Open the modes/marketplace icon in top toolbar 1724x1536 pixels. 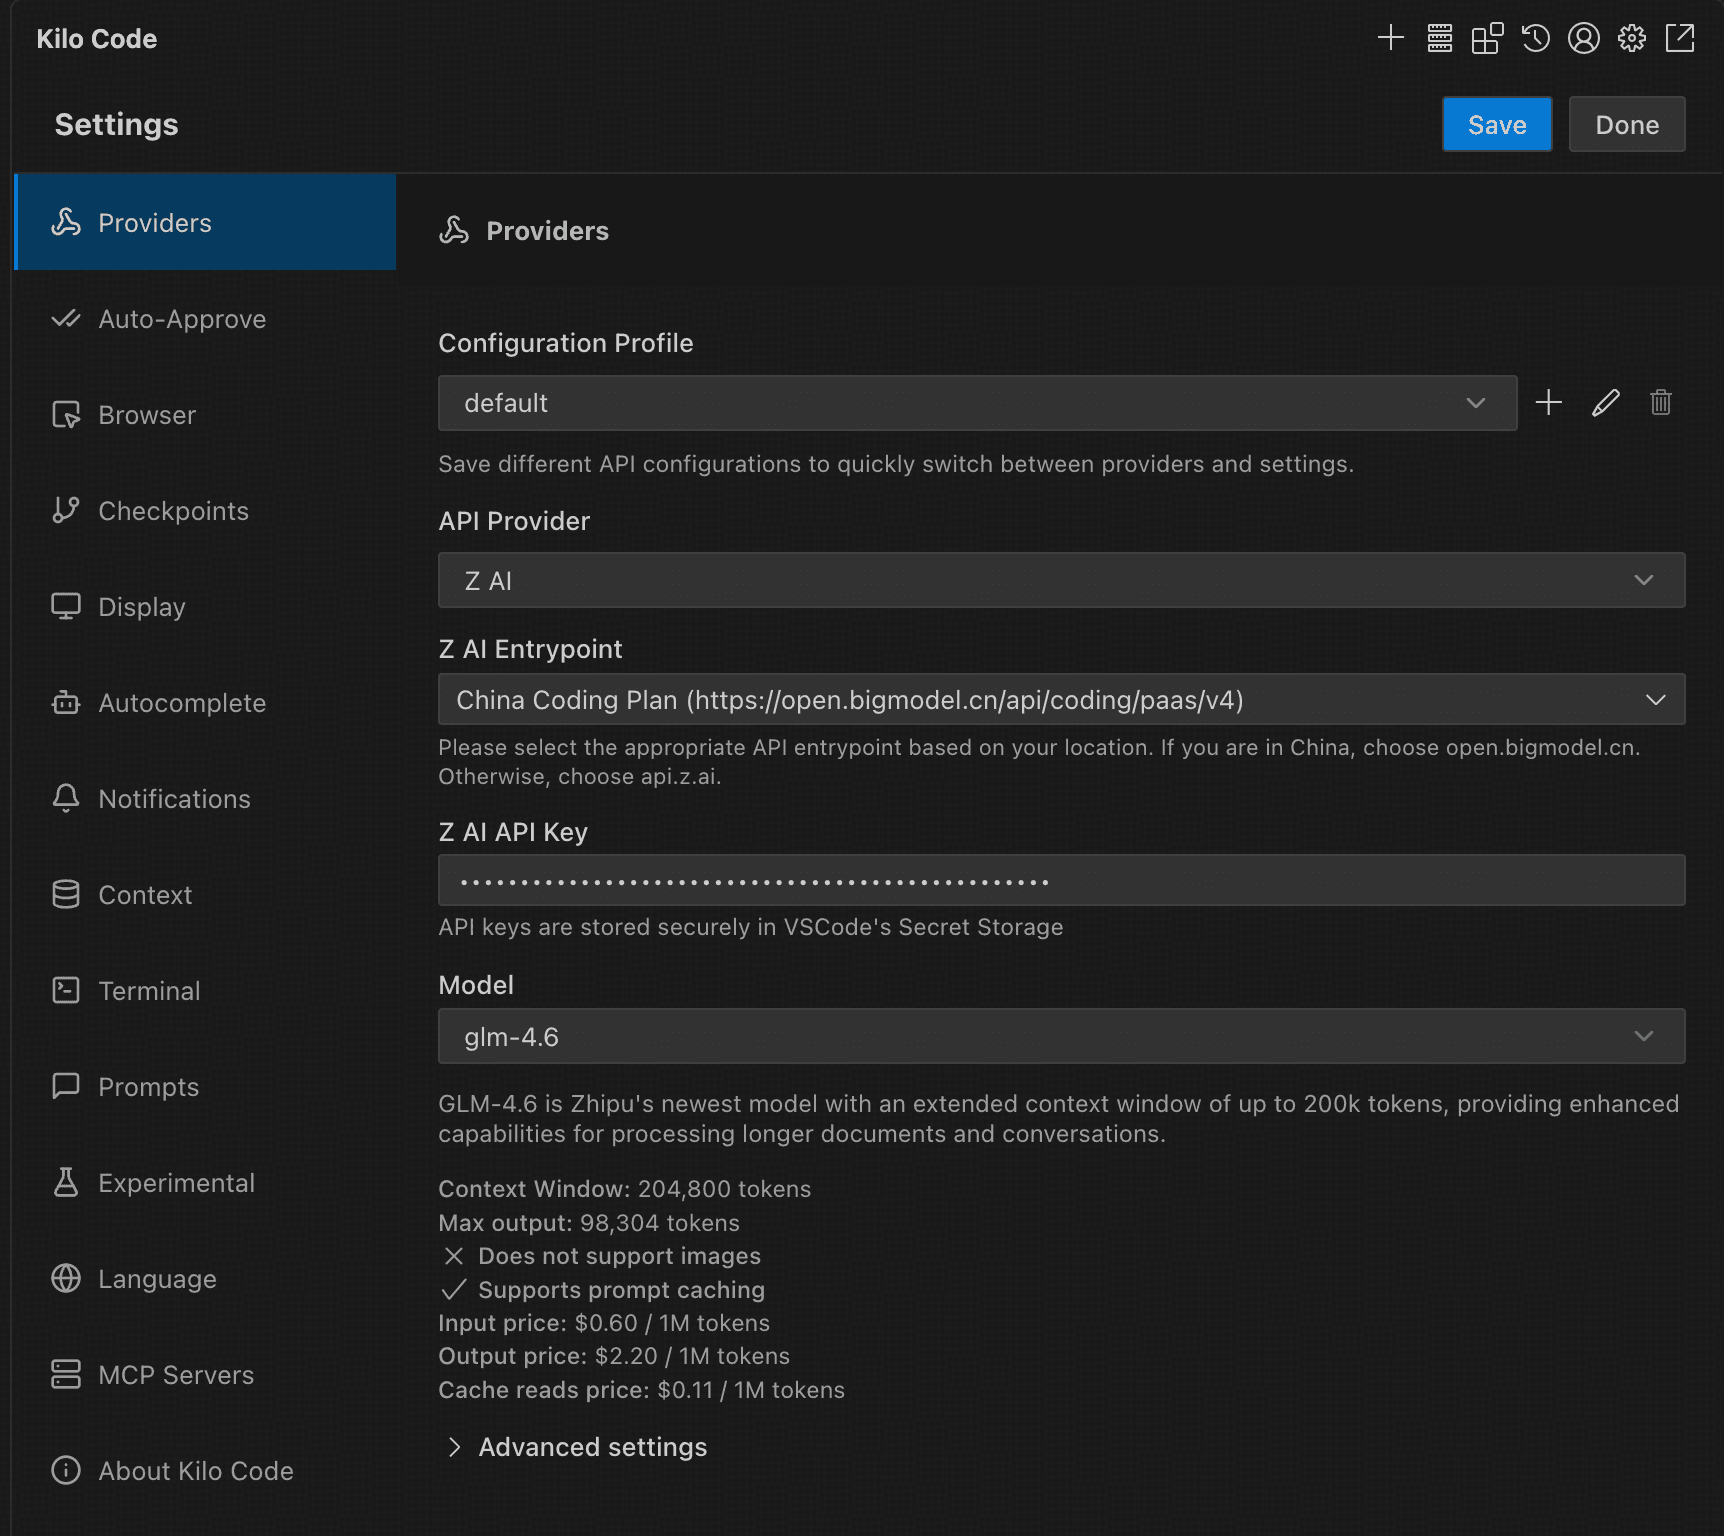1487,39
